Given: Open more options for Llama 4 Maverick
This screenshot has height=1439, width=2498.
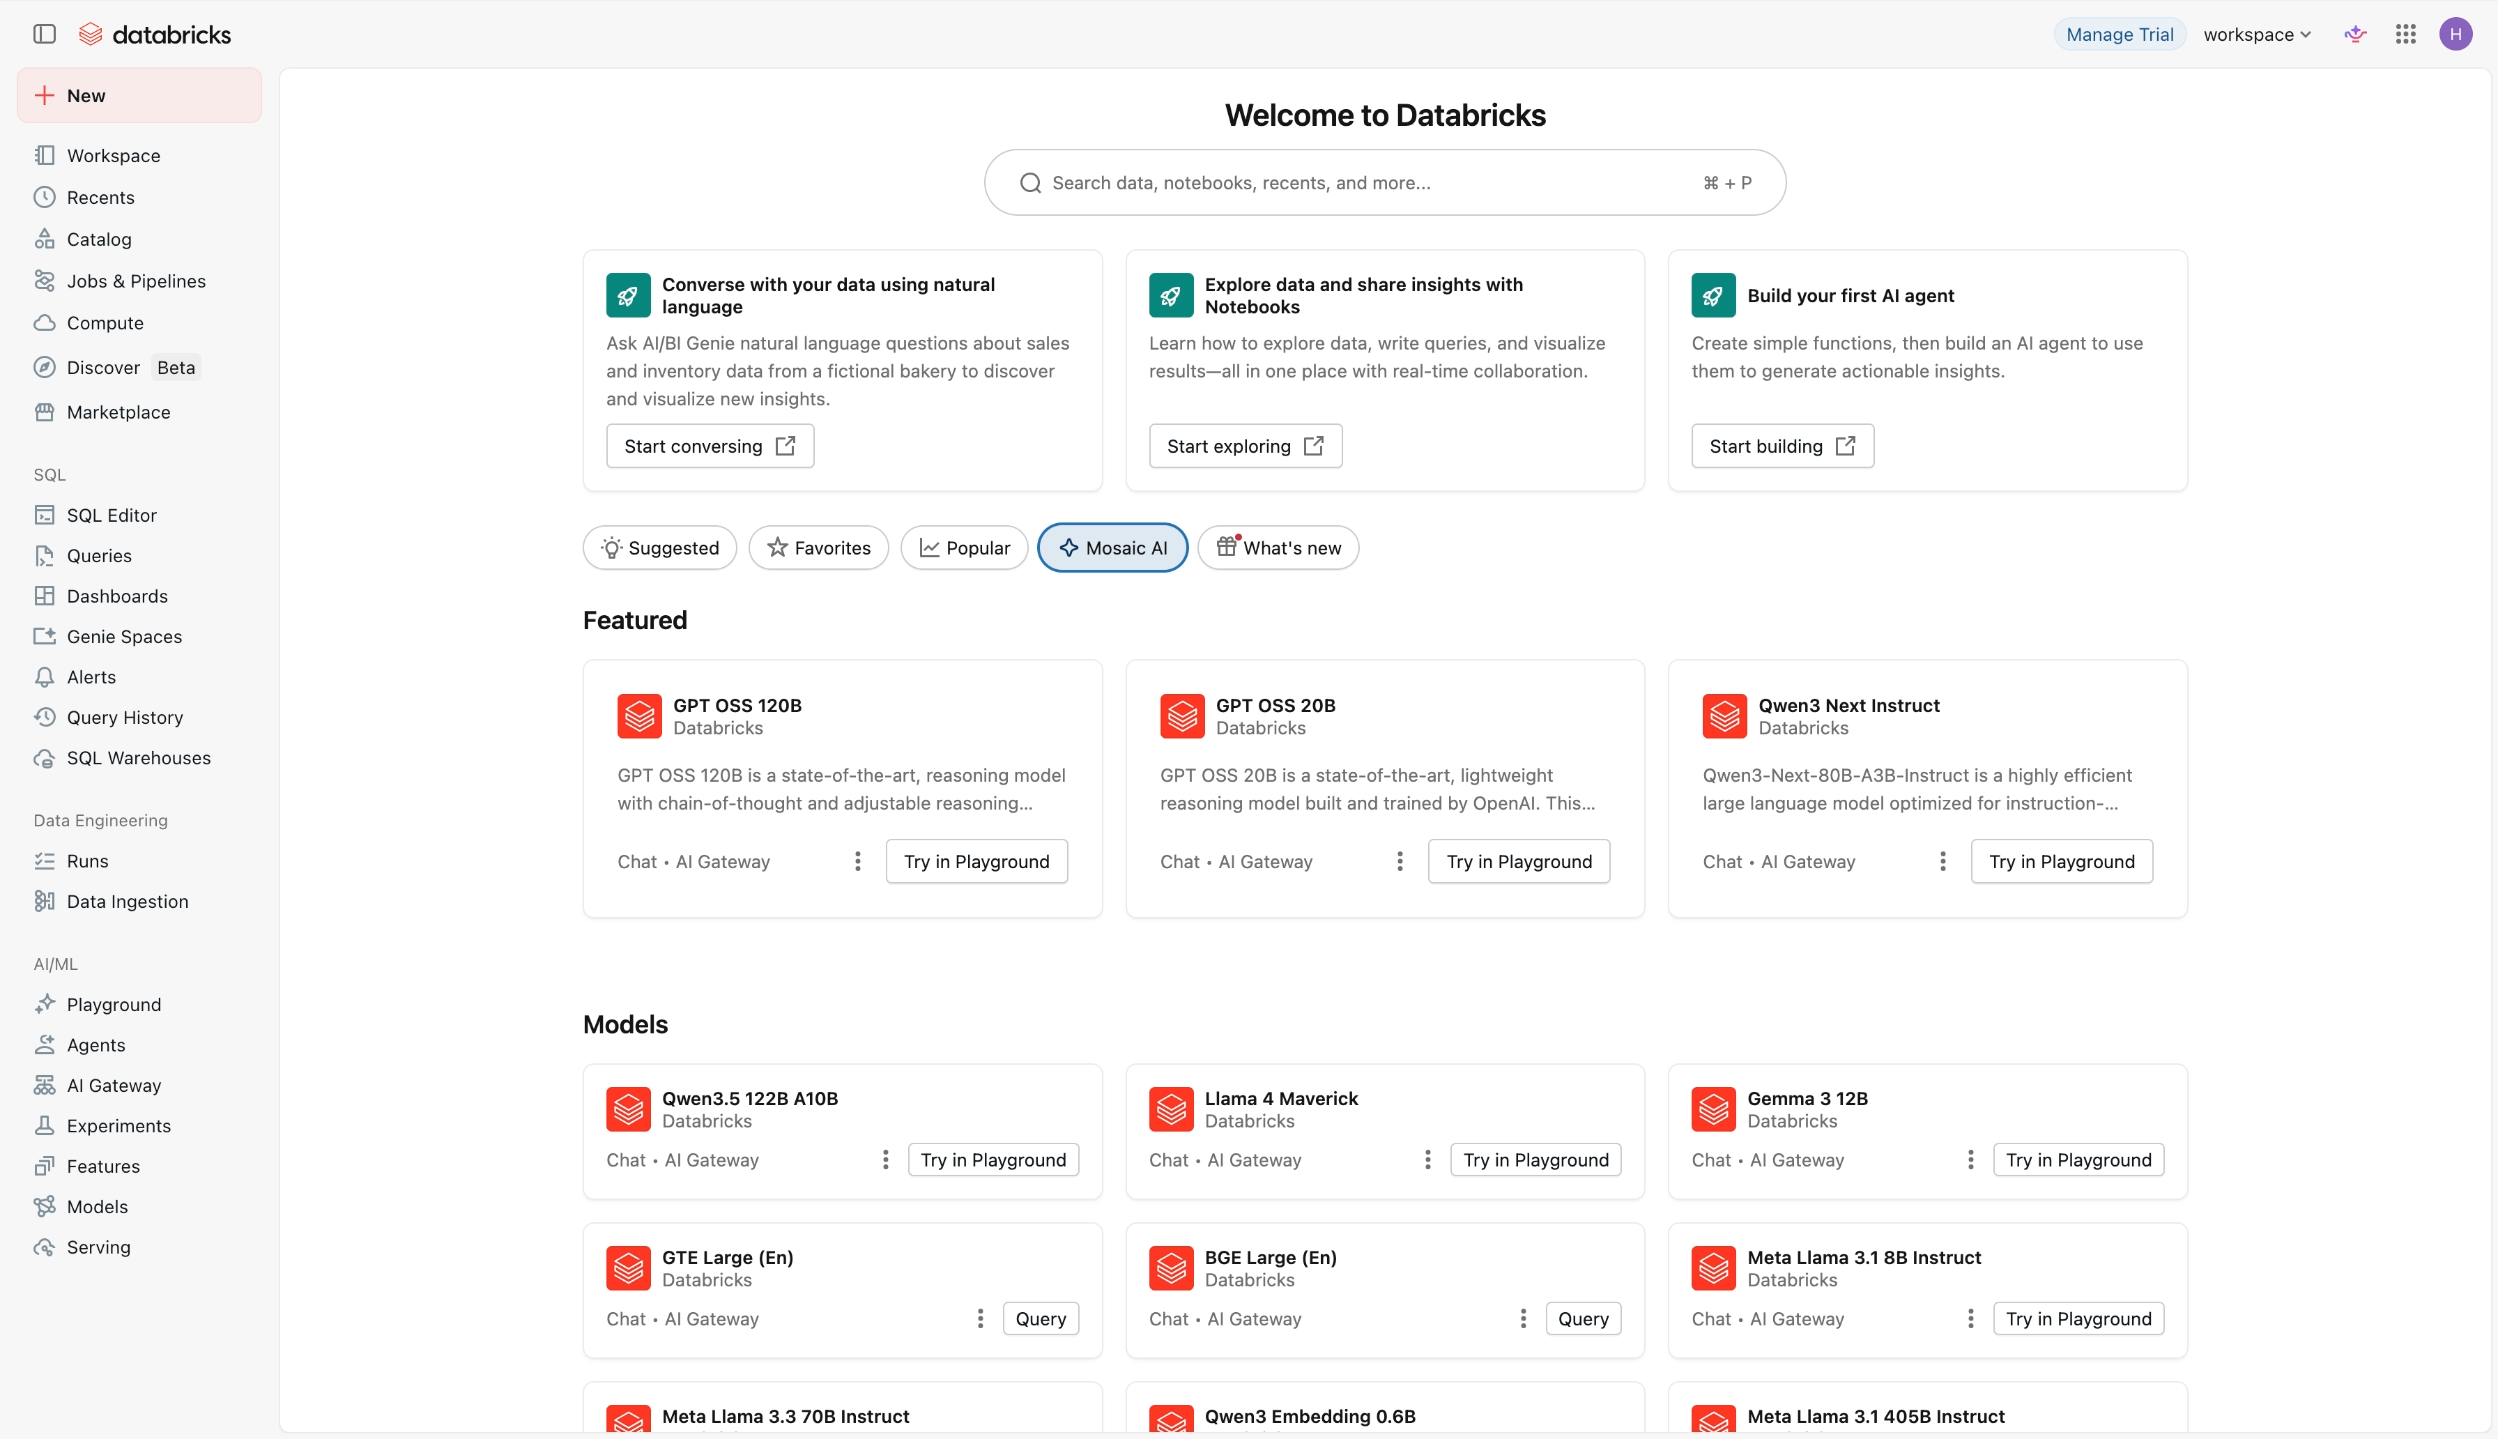Looking at the screenshot, I should (1427, 1159).
